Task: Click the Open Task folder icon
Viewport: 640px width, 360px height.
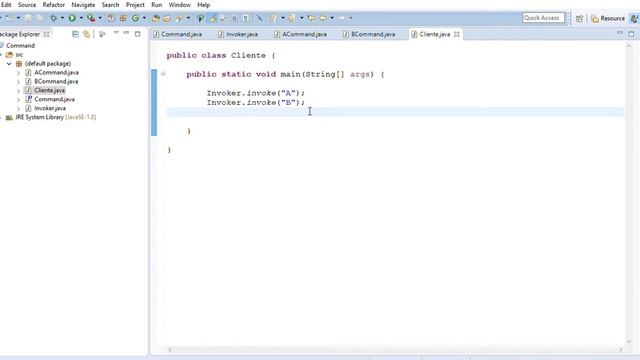Action: (x=167, y=18)
